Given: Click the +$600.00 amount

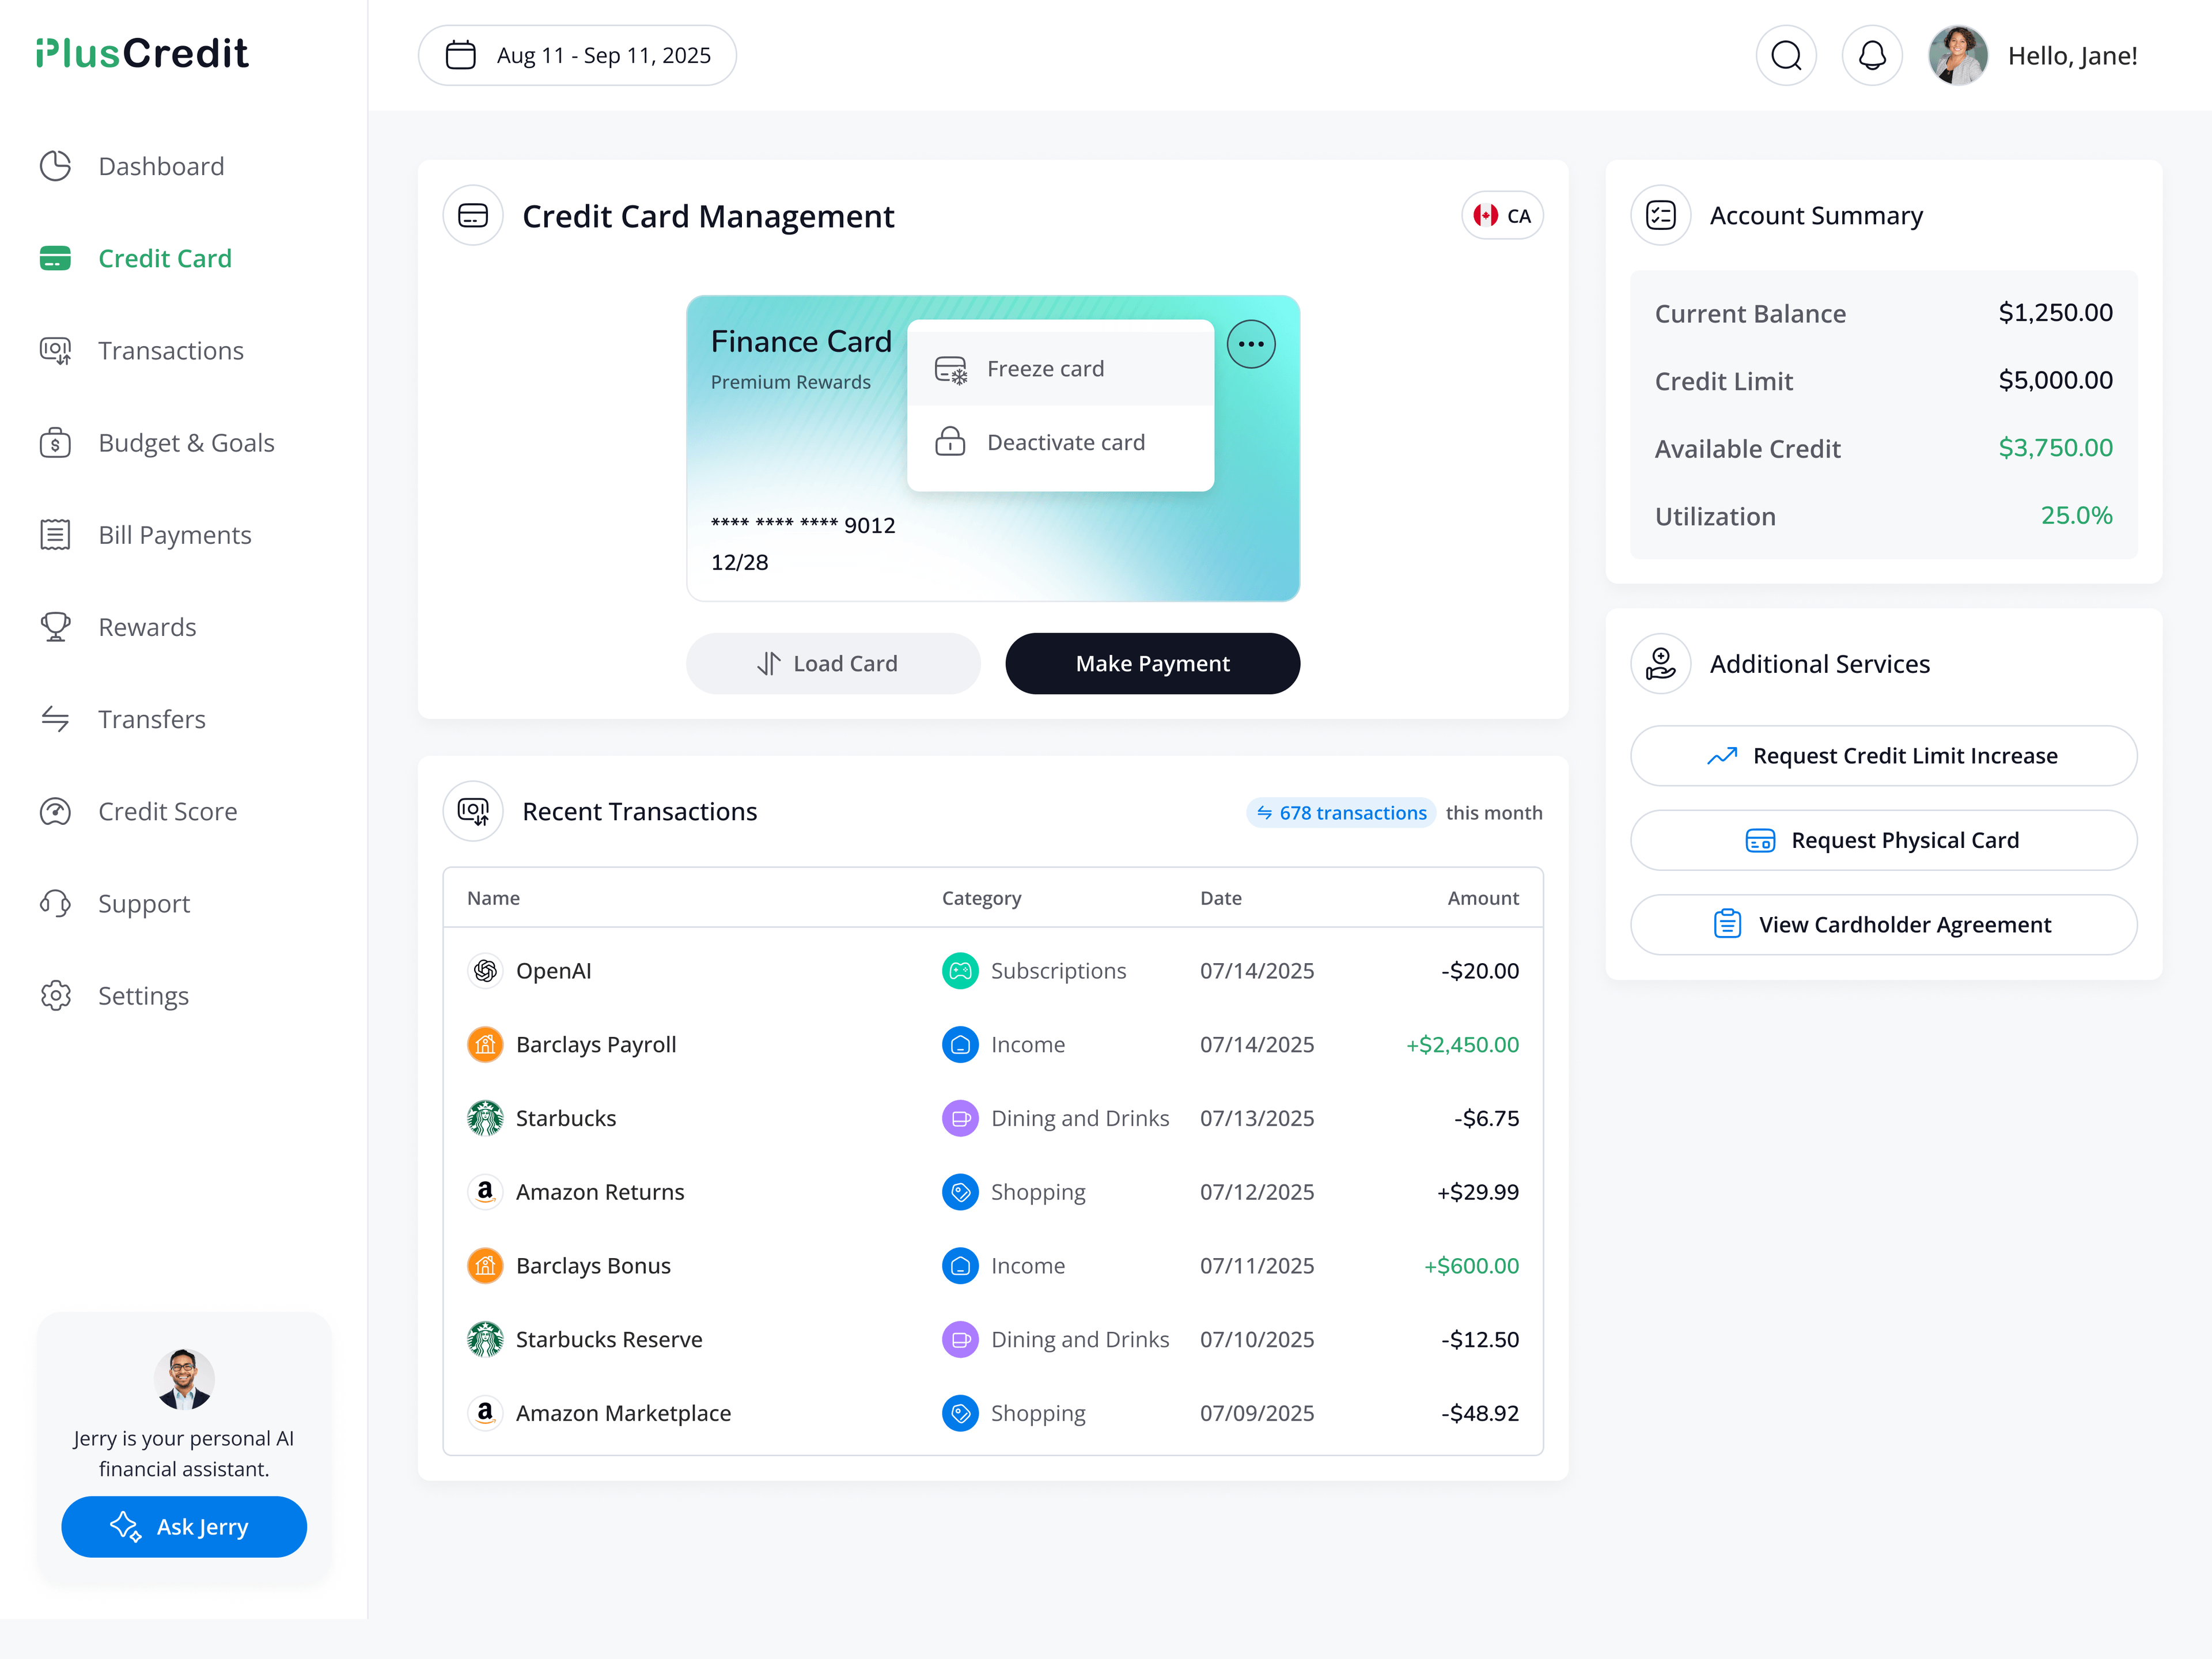Looking at the screenshot, I should [1471, 1266].
